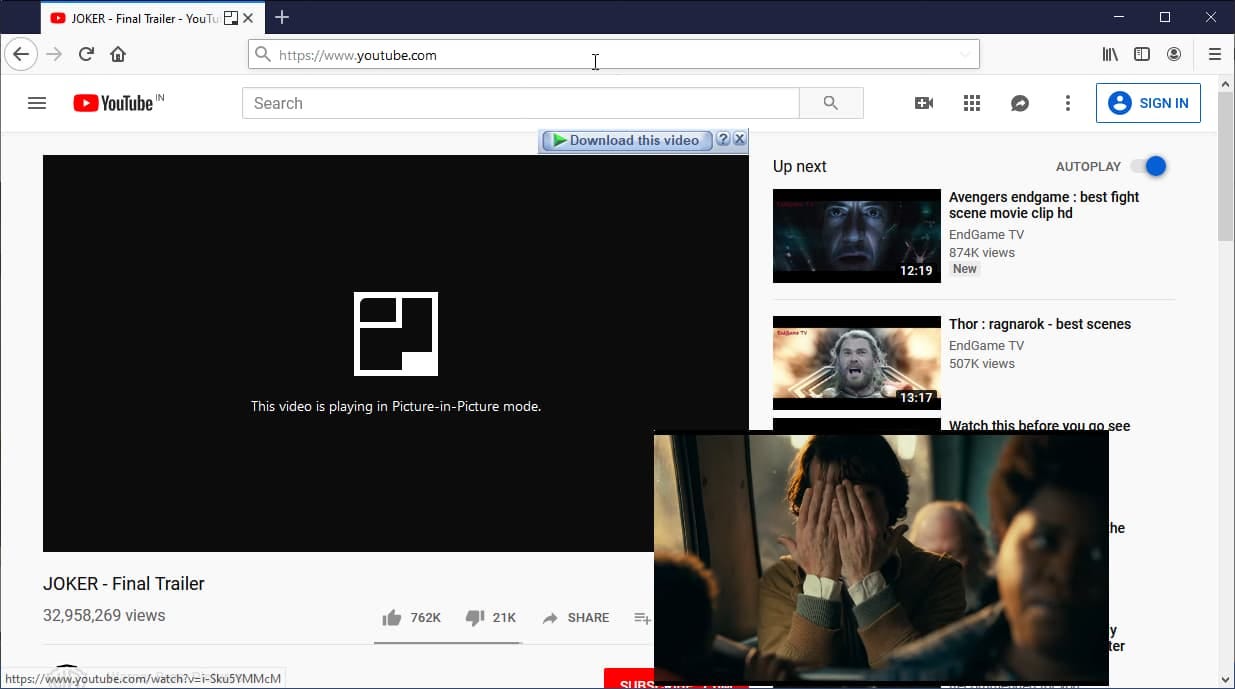Open Thor ragnarok video thumbnail
Viewport: 1235px width, 689px height.
tap(857, 363)
